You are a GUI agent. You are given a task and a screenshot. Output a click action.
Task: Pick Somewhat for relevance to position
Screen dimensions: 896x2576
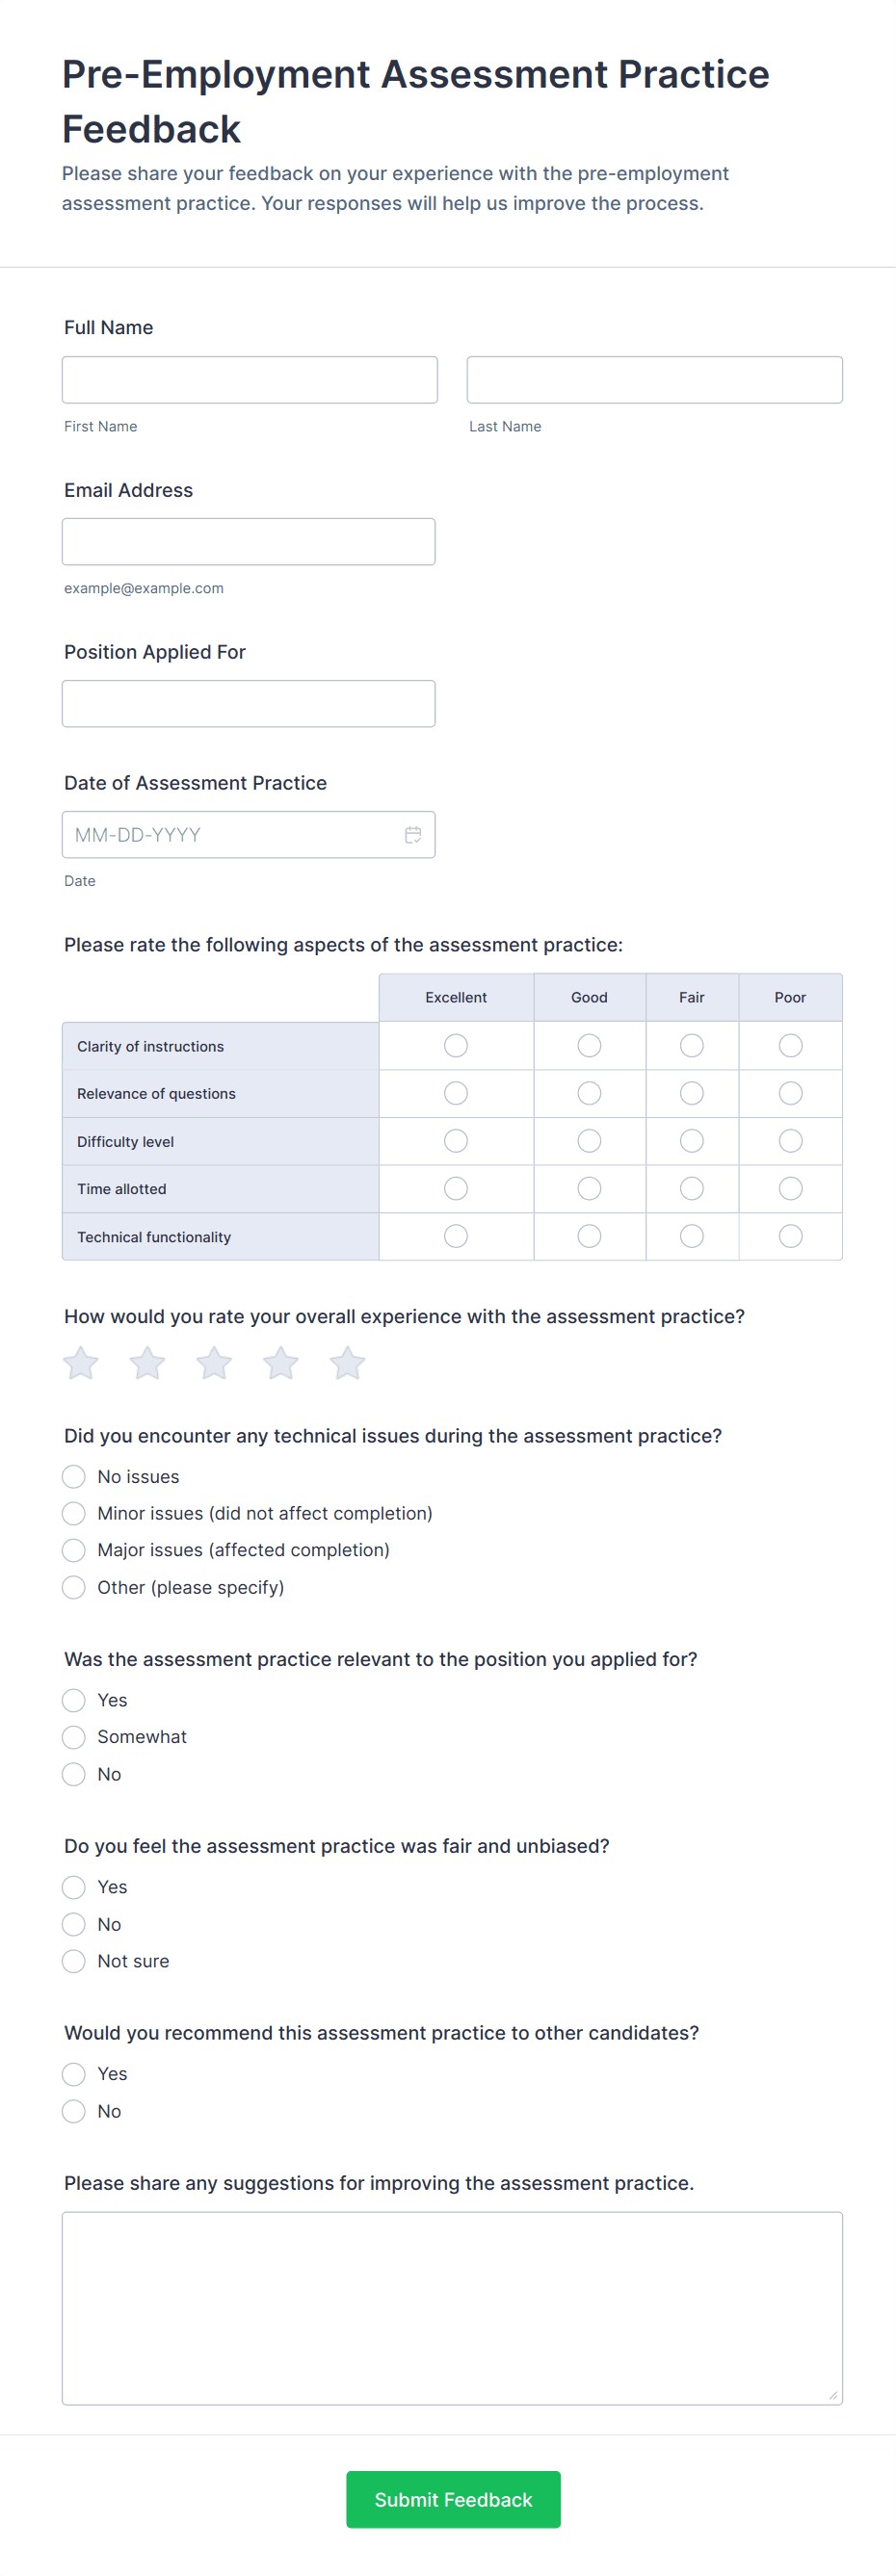[74, 1737]
